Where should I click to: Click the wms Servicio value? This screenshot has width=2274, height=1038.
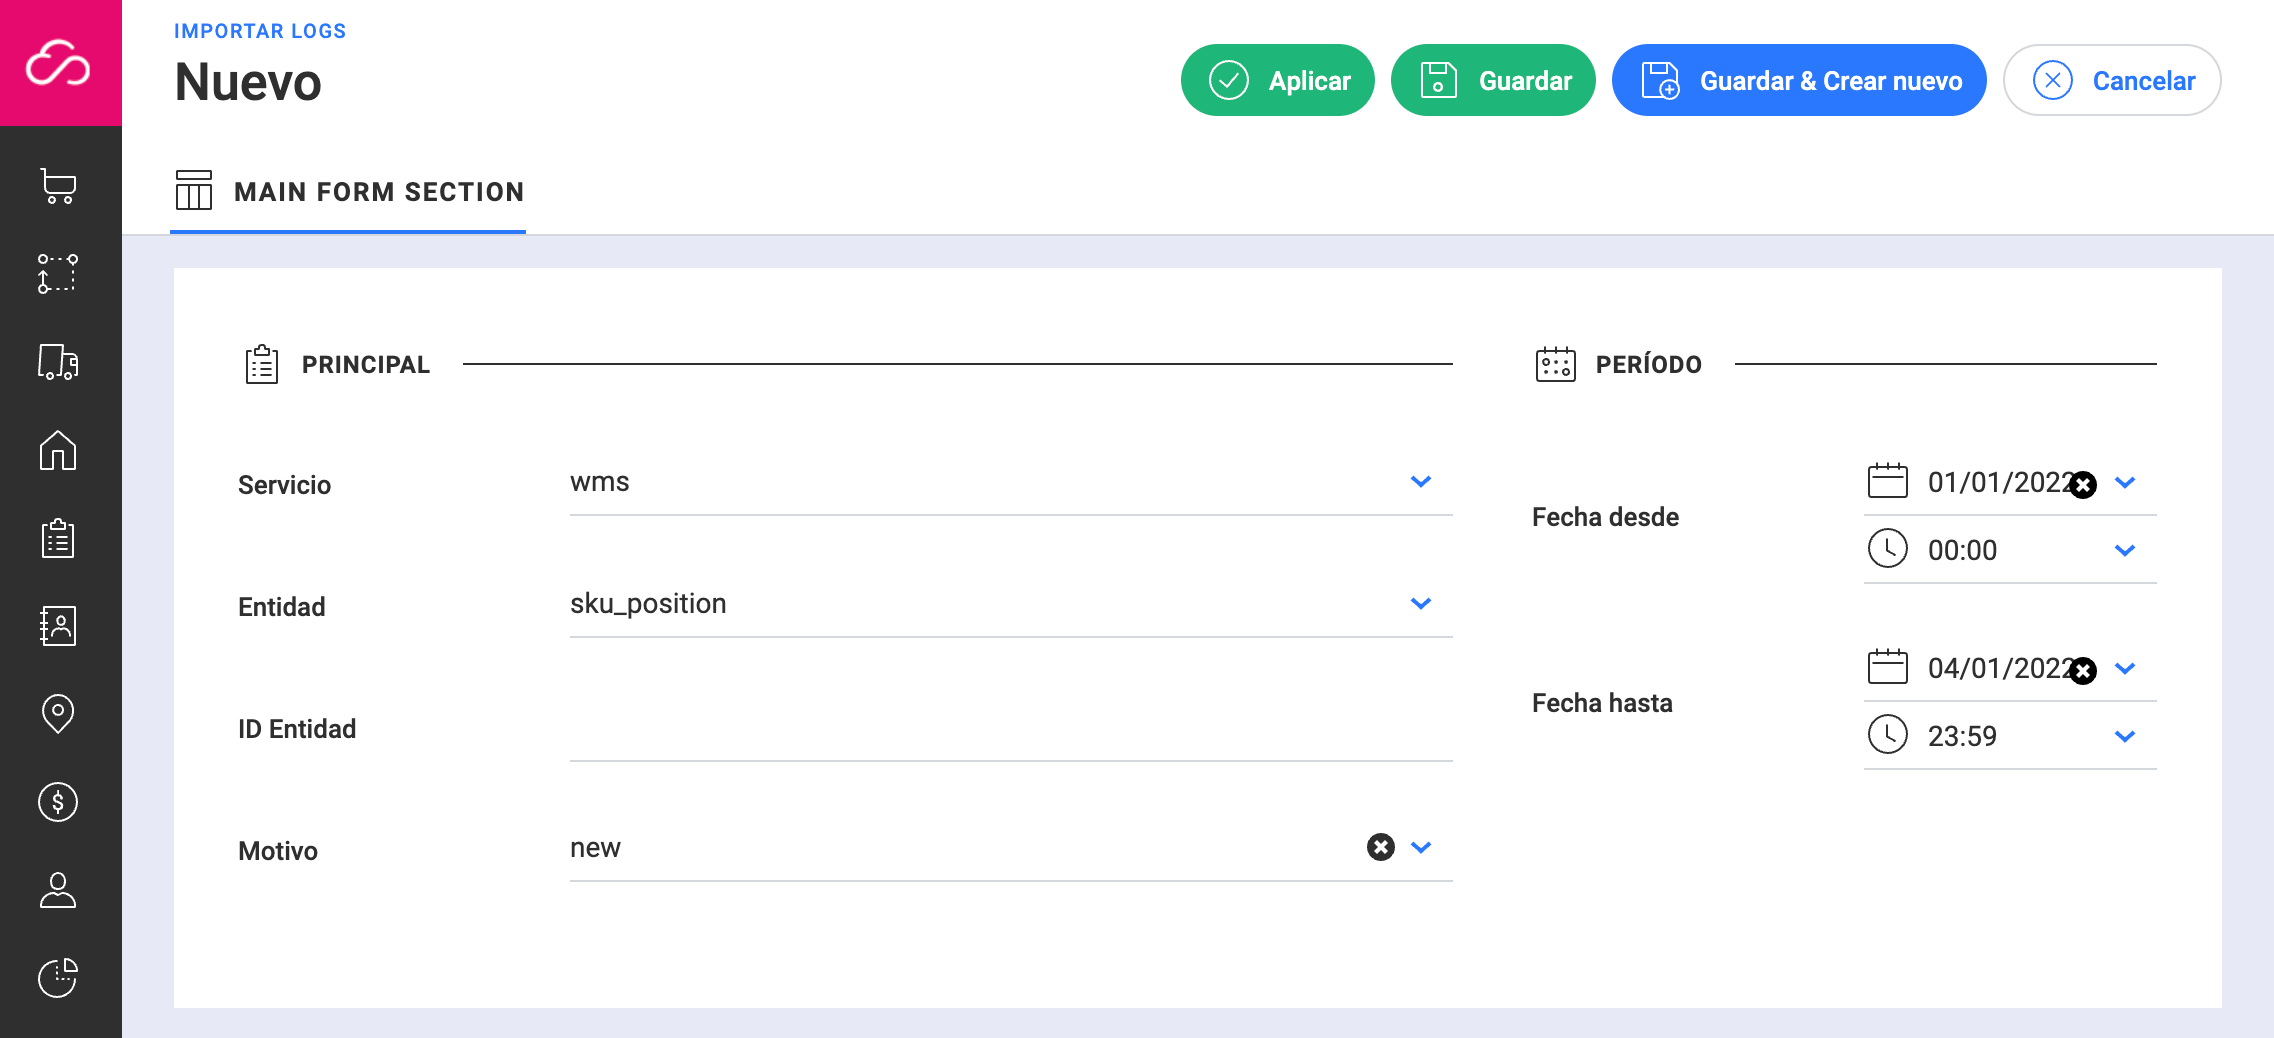600,482
